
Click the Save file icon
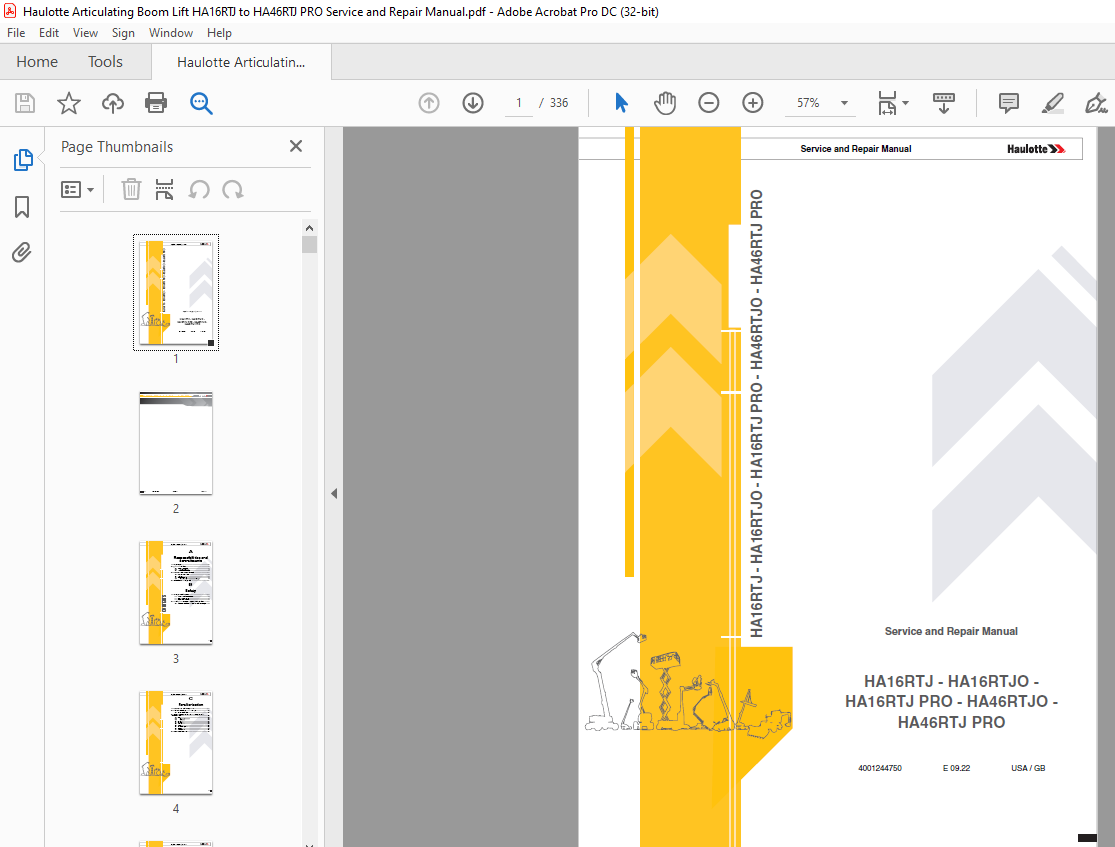(25, 103)
